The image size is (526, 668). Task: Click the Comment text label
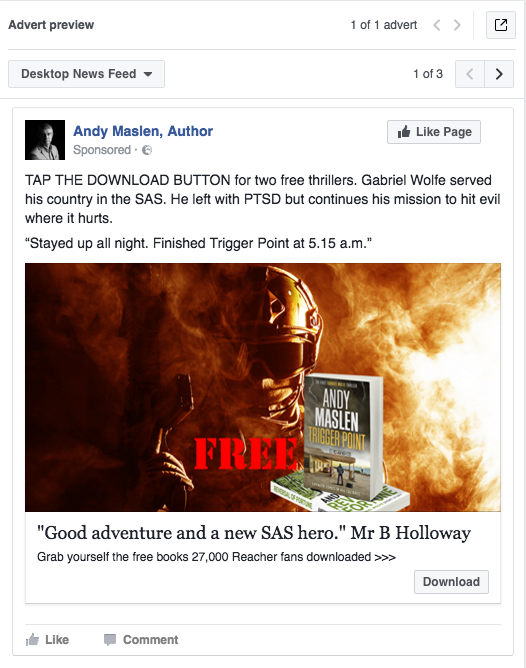[150, 640]
